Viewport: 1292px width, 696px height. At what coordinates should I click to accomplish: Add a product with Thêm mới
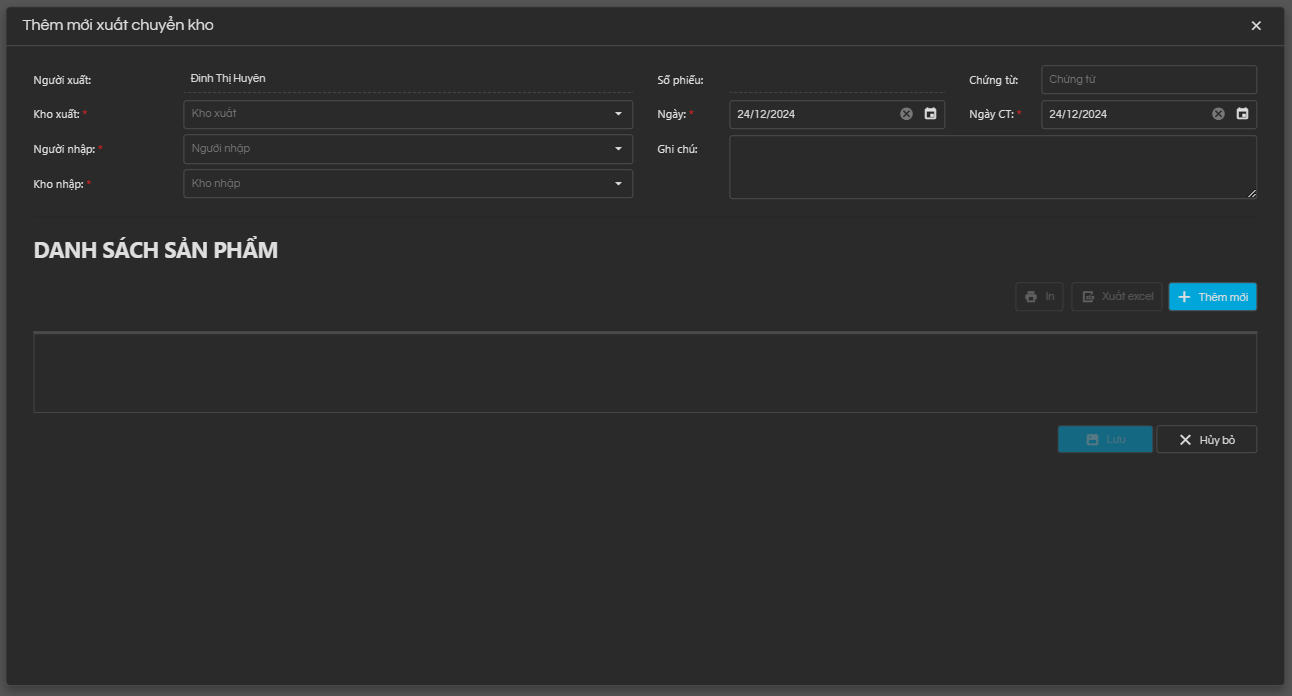coord(1212,297)
